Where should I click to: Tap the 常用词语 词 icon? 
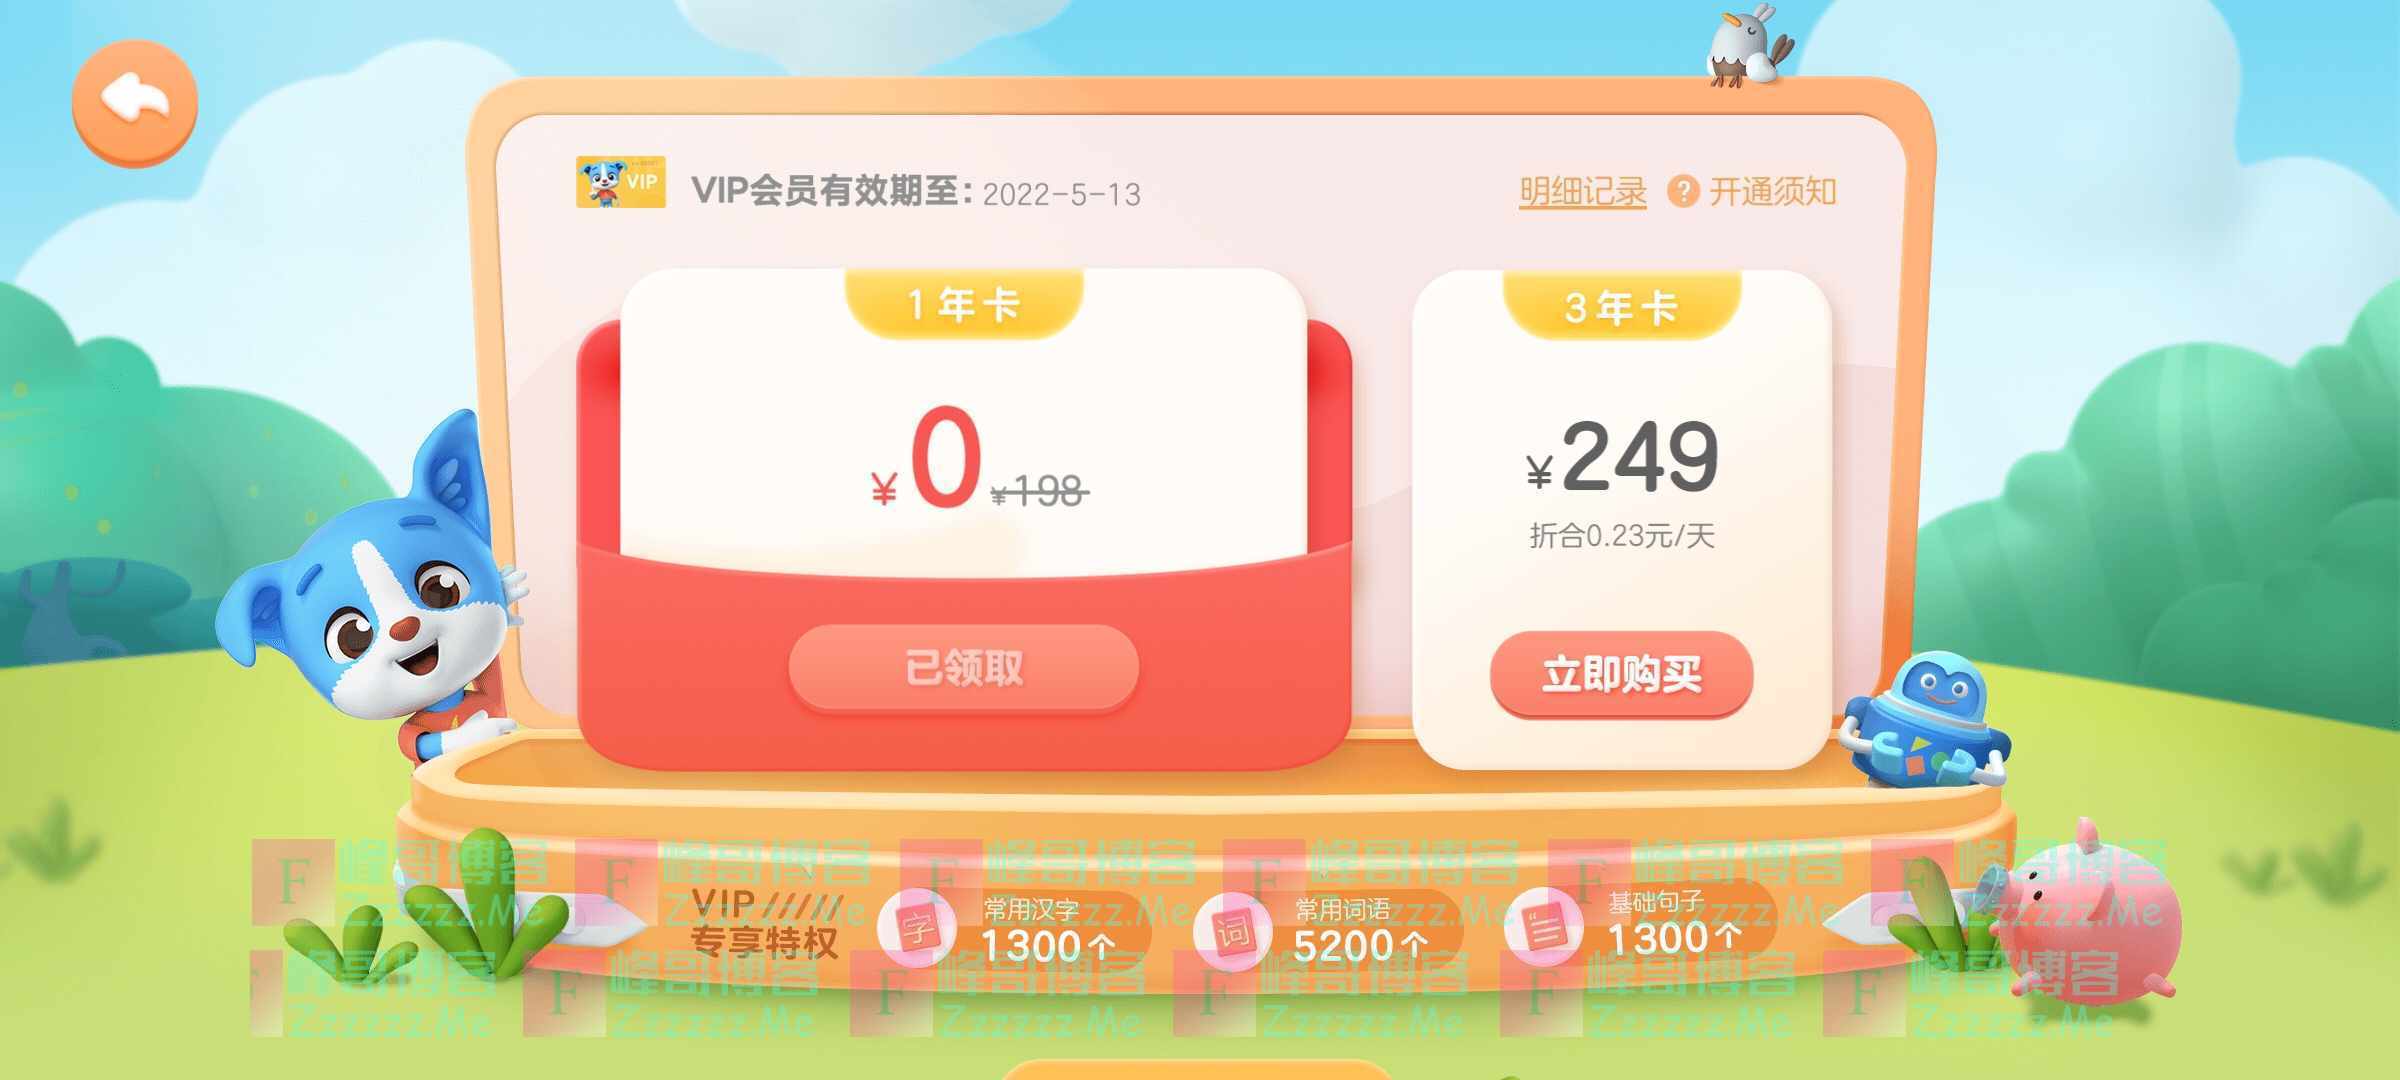click(x=1232, y=930)
